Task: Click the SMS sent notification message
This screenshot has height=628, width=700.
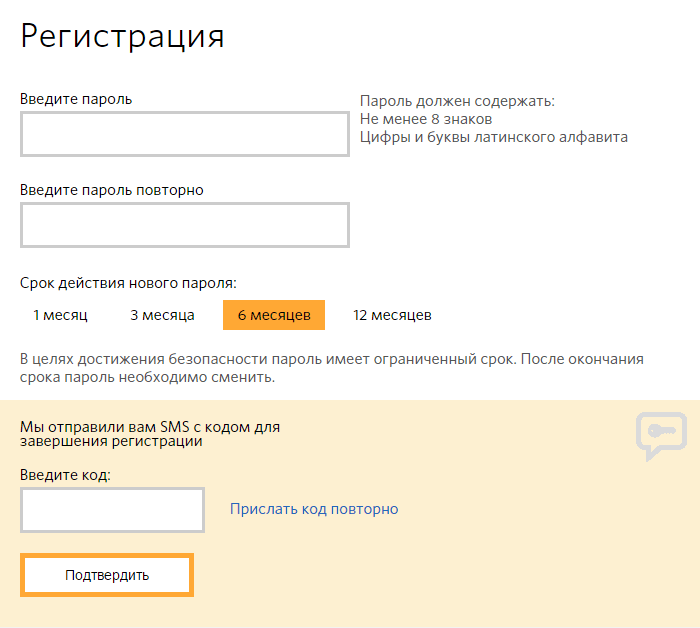Action: (150, 433)
